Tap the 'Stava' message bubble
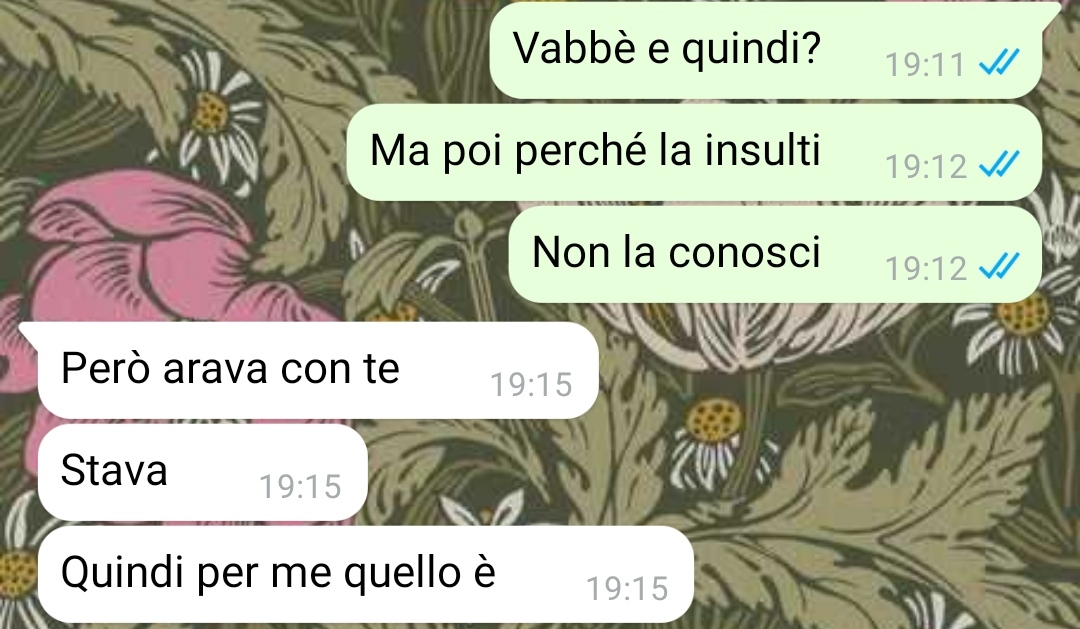Image resolution: width=1080 pixels, height=629 pixels. tap(202, 472)
